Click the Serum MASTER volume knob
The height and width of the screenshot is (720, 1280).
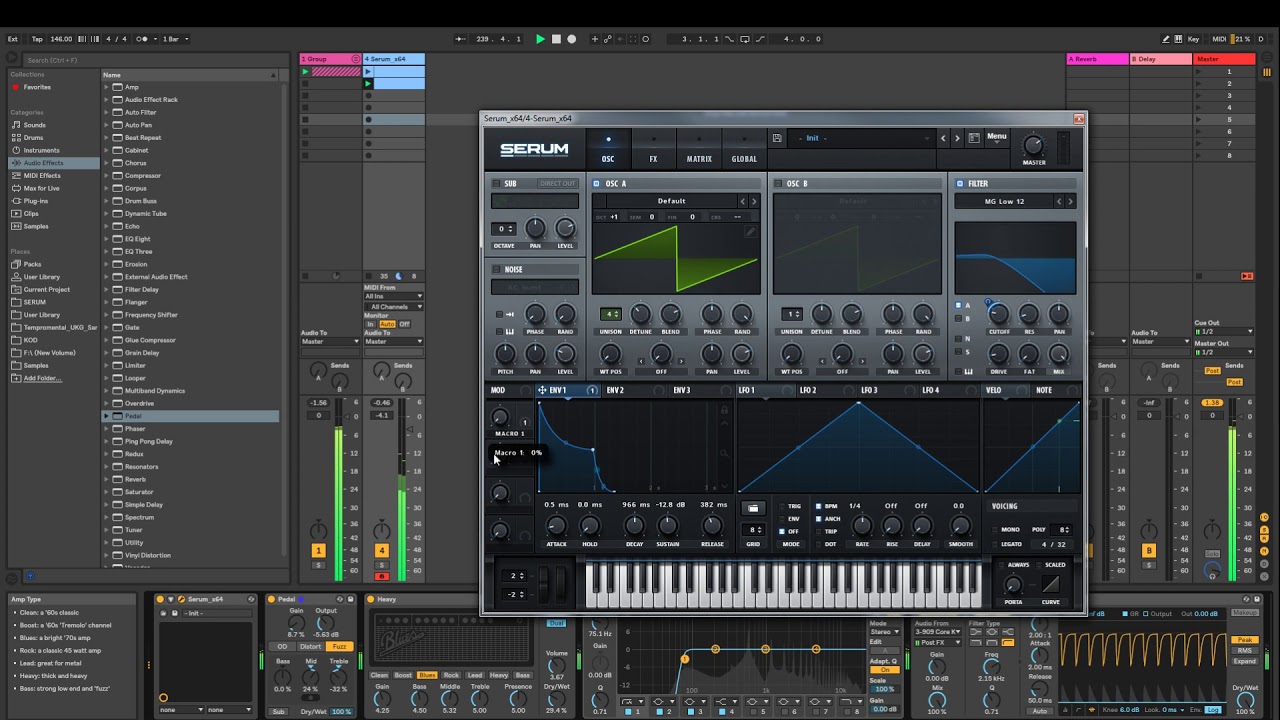1033,145
